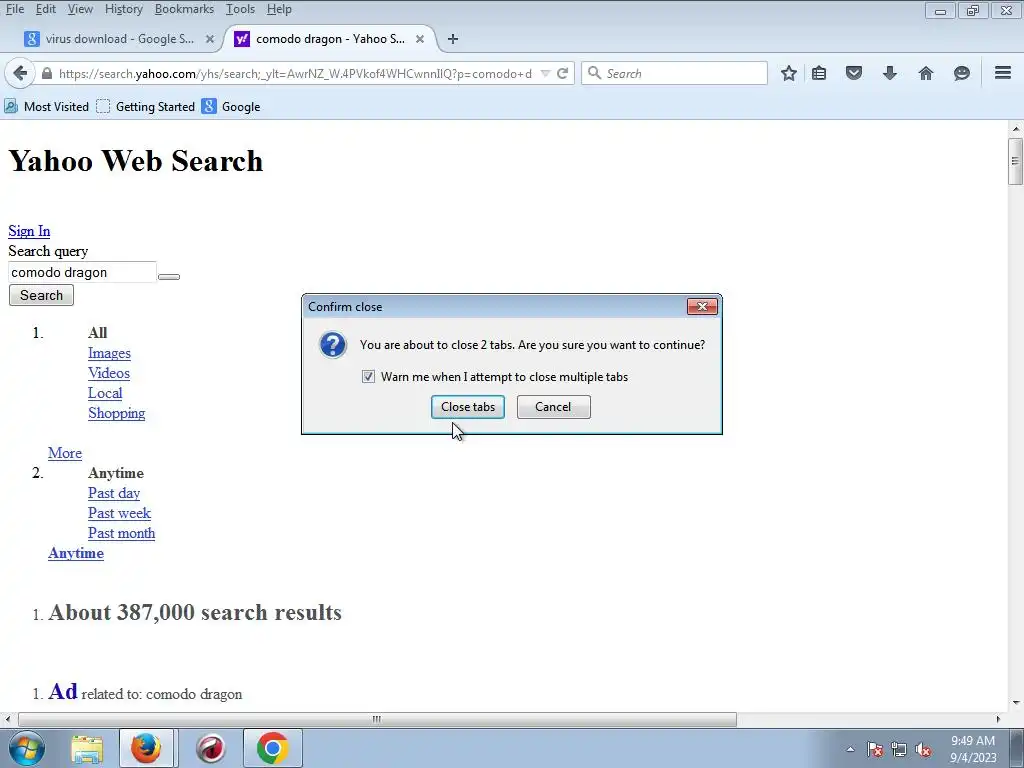Switch to virus download Google tab
Viewport: 1024px width, 768px height.
coord(120,39)
